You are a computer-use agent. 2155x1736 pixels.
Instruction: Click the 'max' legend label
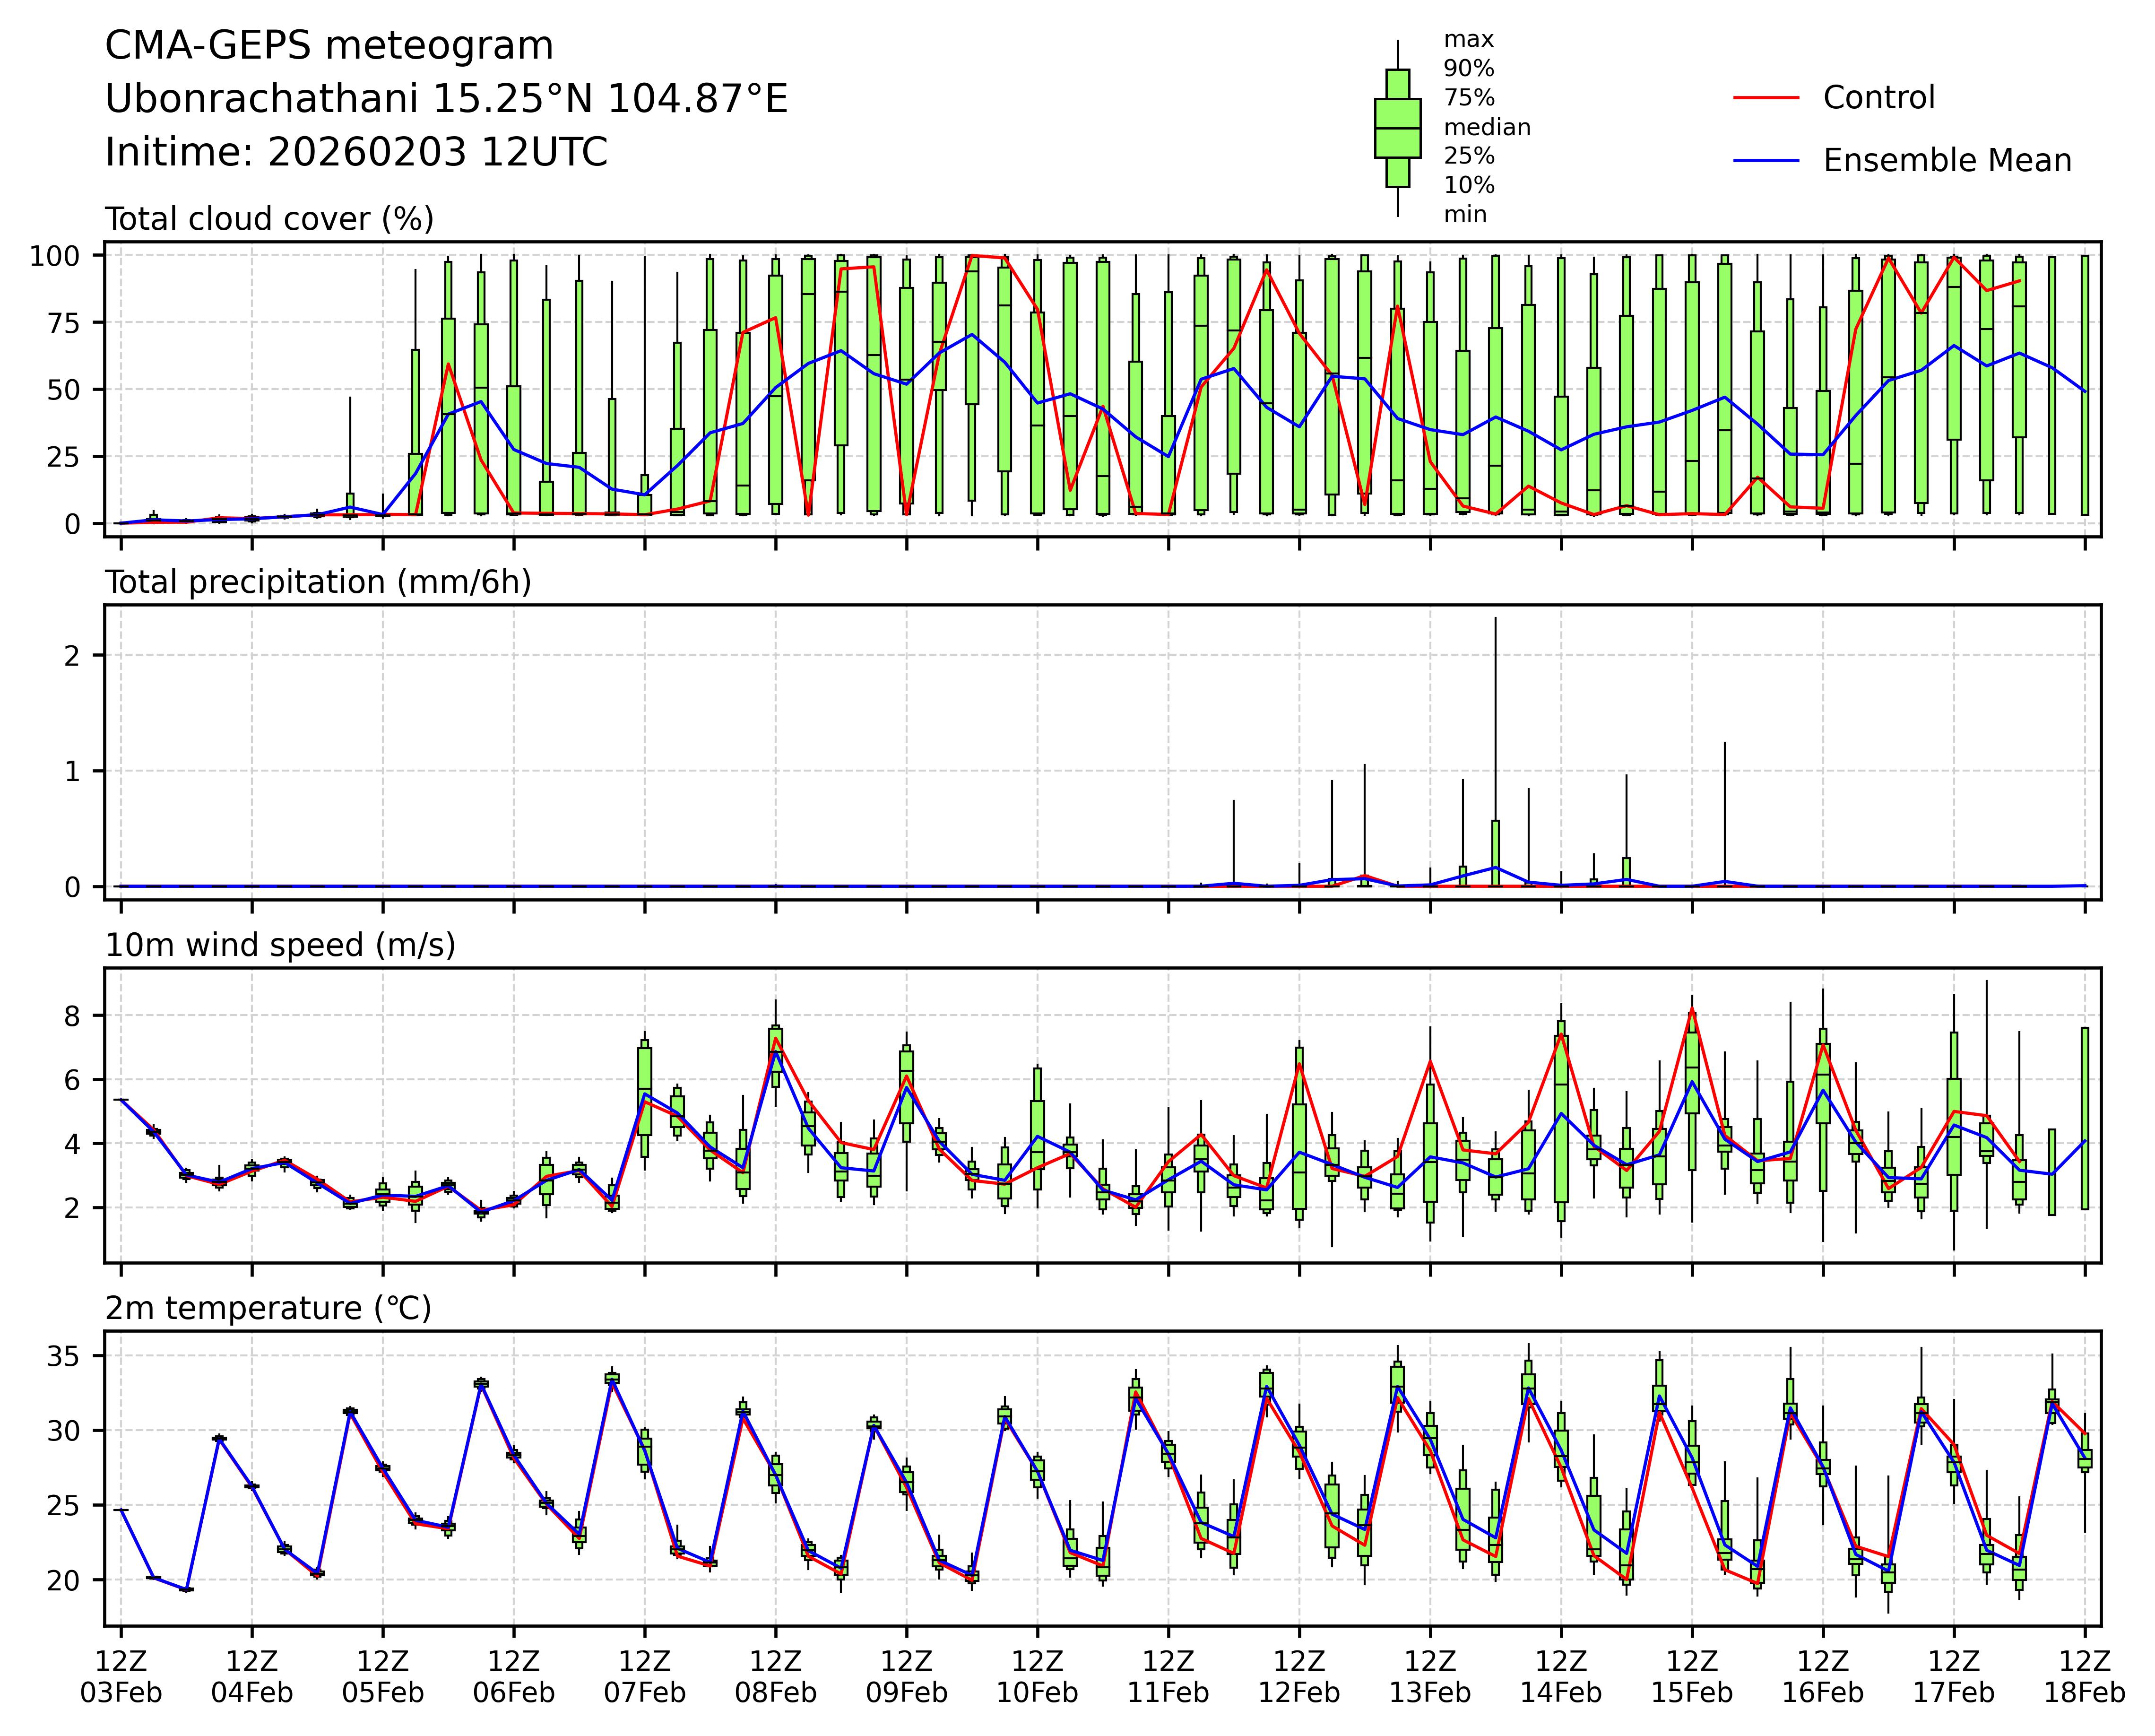click(1468, 40)
